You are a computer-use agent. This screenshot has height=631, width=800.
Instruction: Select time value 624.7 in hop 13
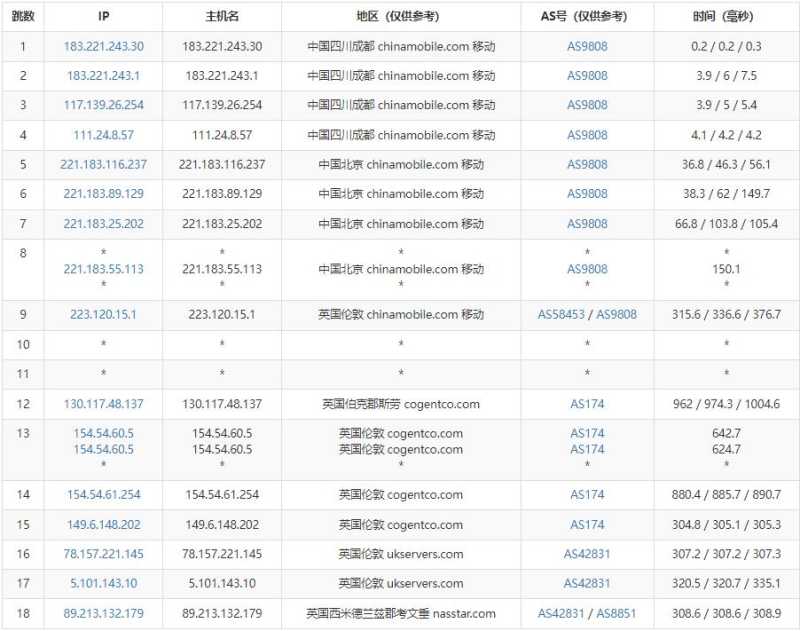click(726, 449)
